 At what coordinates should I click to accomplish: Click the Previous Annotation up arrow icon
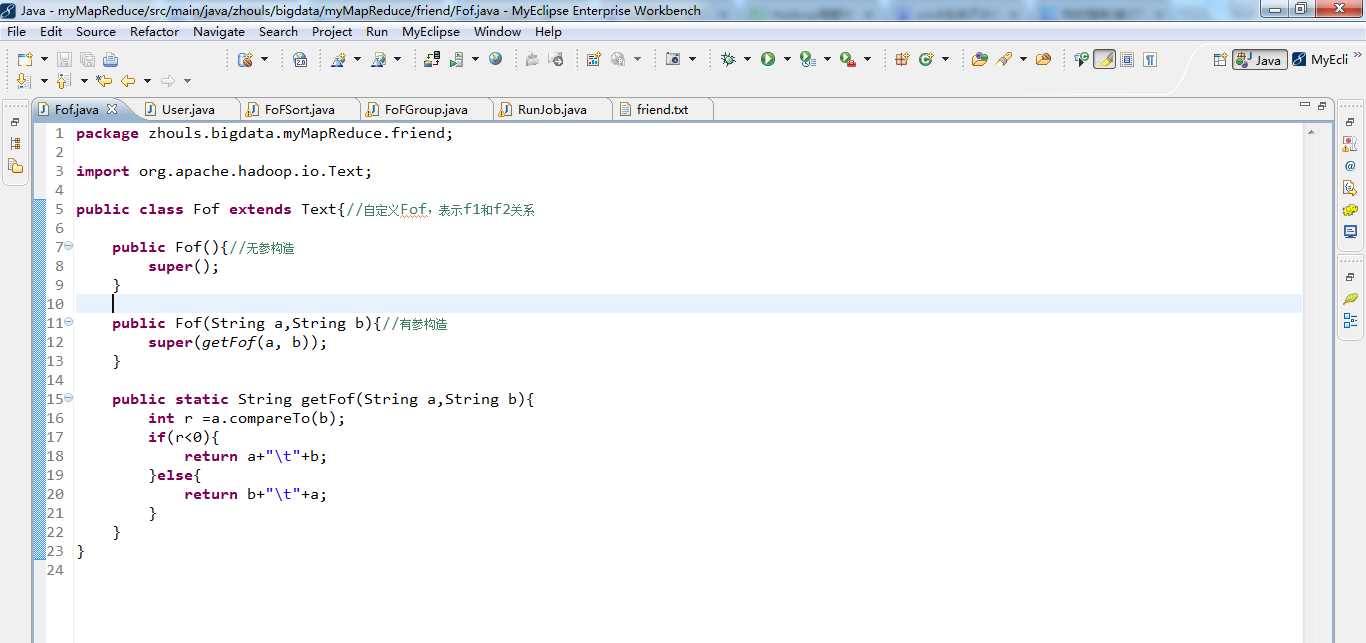tap(64, 81)
